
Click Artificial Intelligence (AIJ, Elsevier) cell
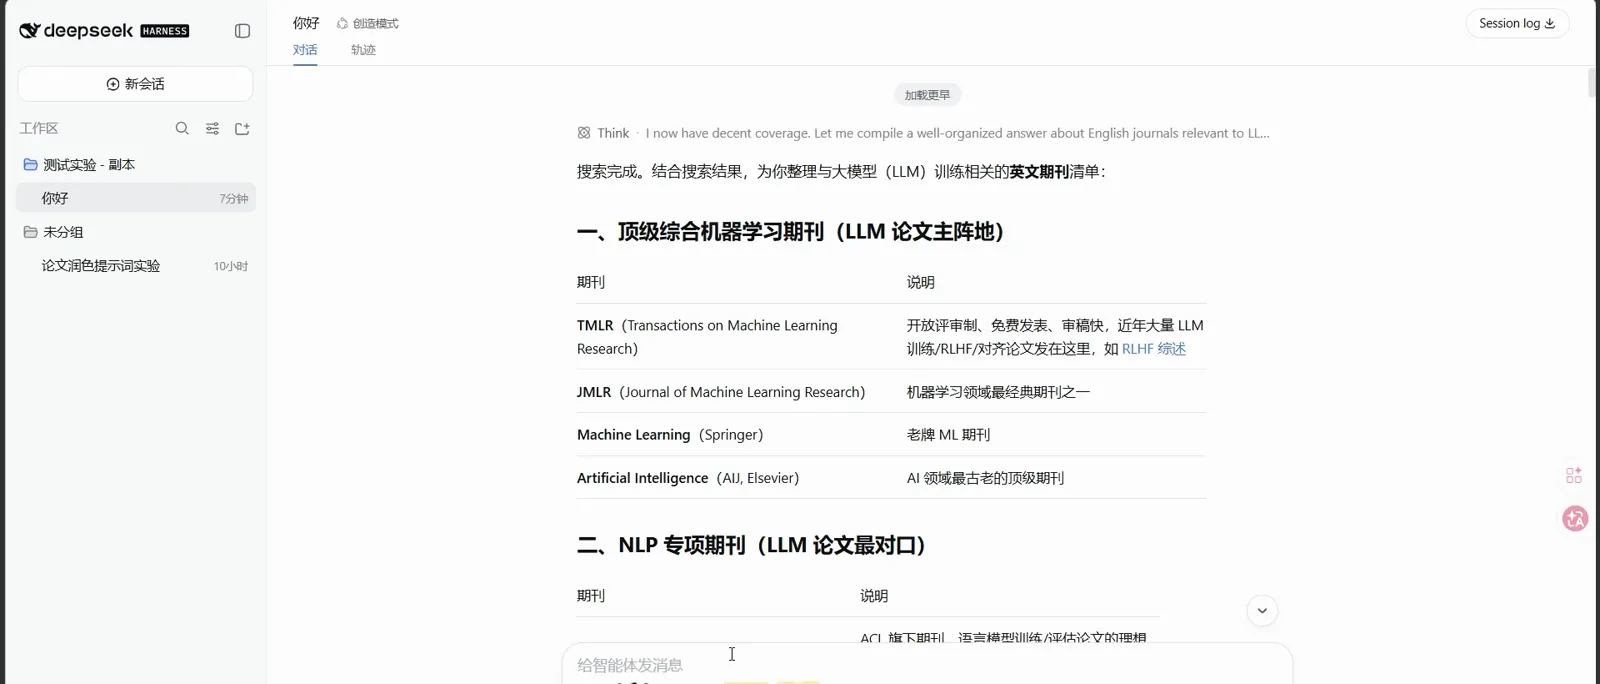click(x=688, y=478)
